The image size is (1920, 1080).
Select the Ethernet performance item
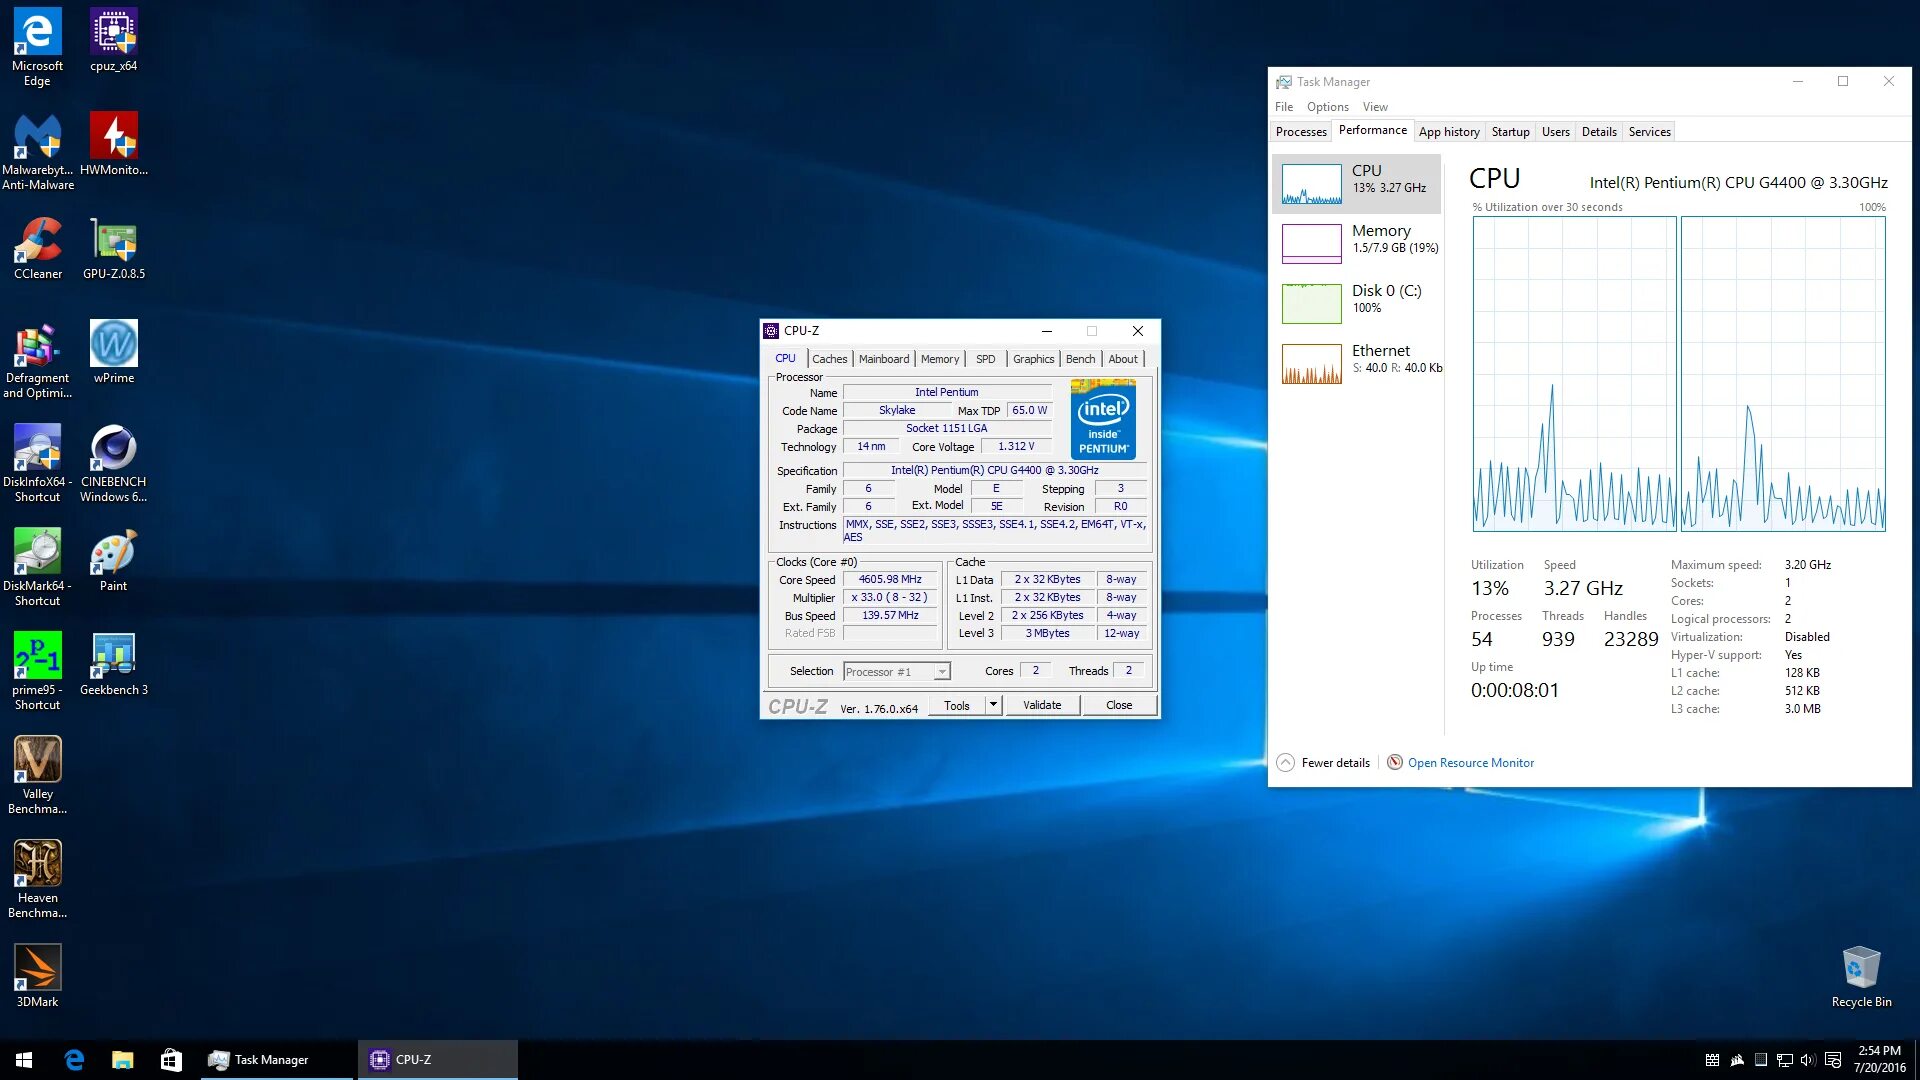pyautogui.click(x=1356, y=363)
